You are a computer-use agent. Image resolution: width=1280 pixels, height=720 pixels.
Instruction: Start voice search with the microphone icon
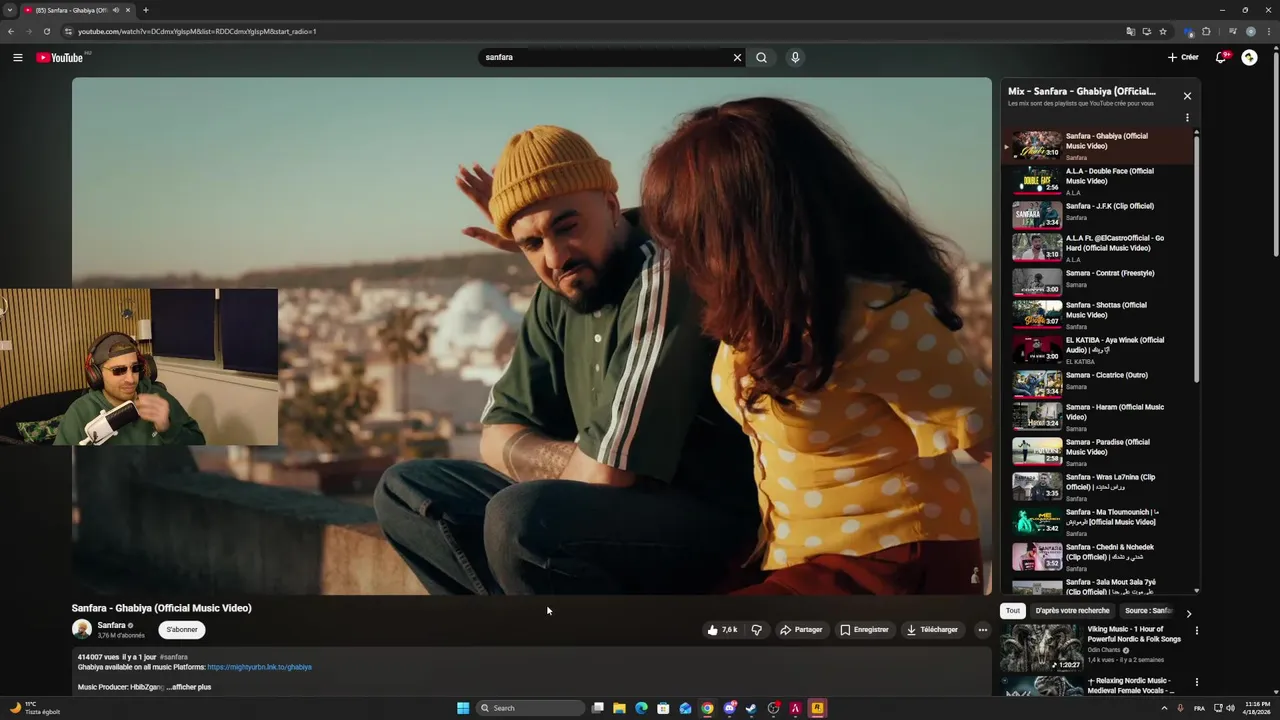click(795, 57)
